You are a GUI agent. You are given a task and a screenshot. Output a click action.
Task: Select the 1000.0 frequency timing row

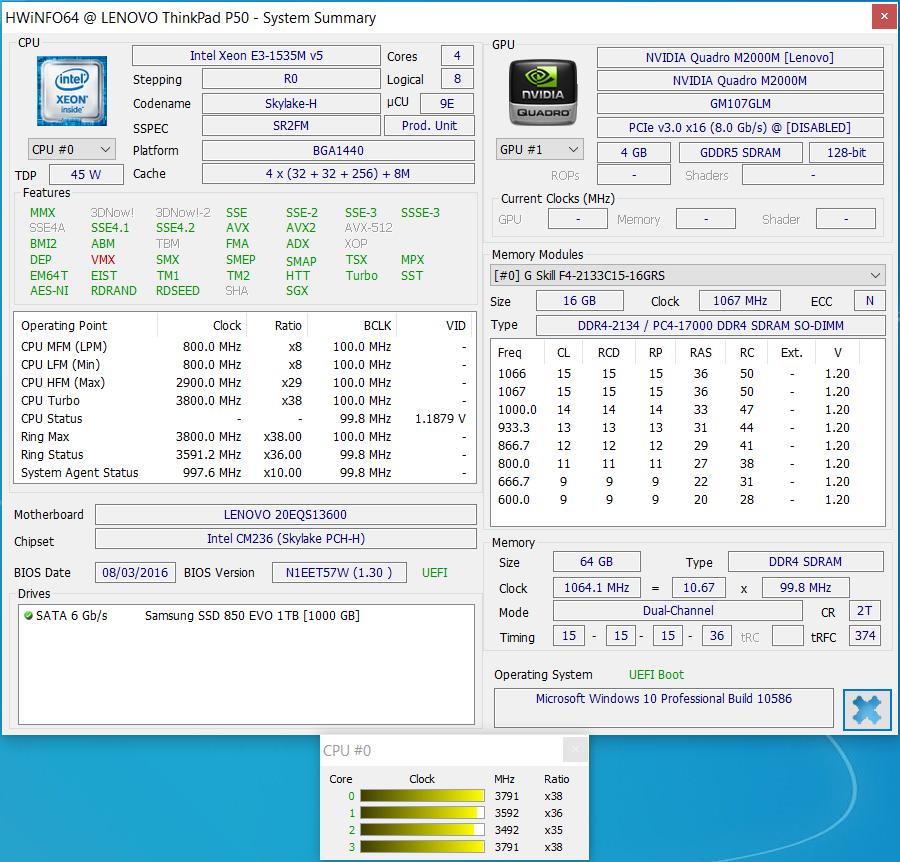pos(687,410)
